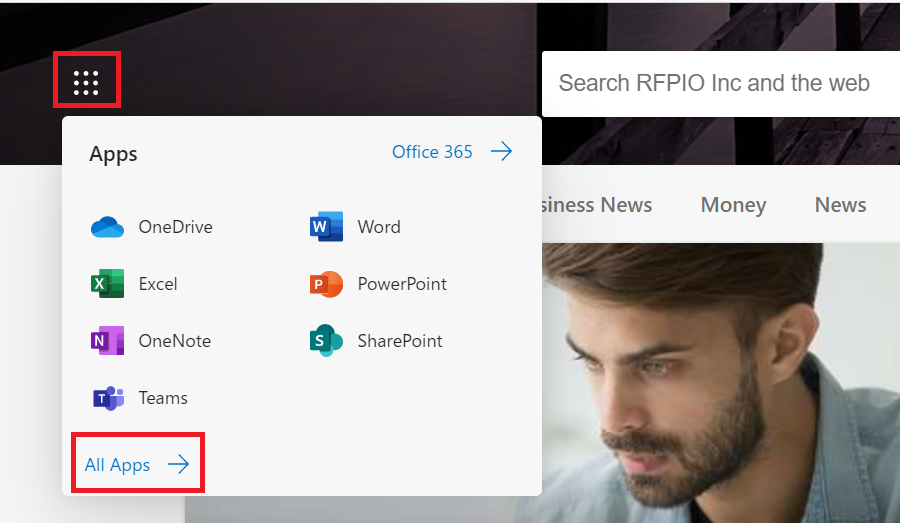This screenshot has height=523, width=900.
Task: Click the OneDrive cloud icon
Action: [107, 227]
